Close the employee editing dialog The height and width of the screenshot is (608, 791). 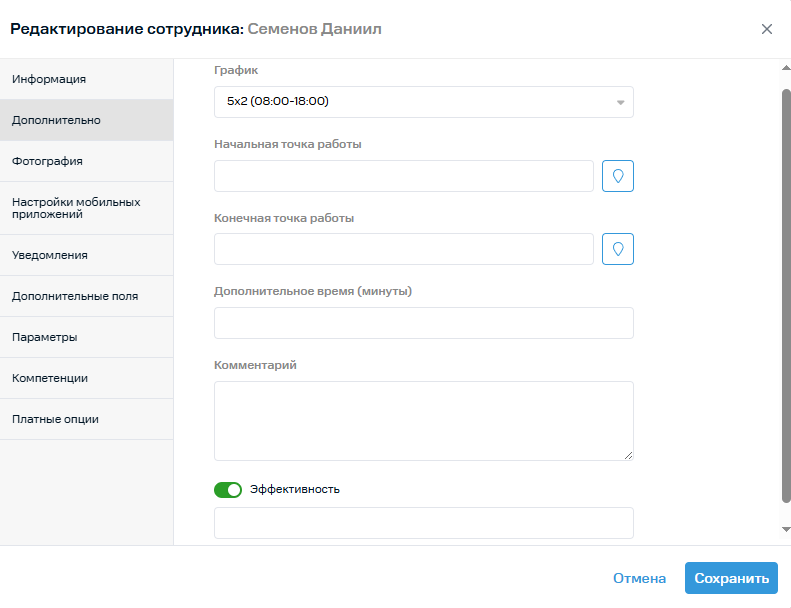point(766,29)
